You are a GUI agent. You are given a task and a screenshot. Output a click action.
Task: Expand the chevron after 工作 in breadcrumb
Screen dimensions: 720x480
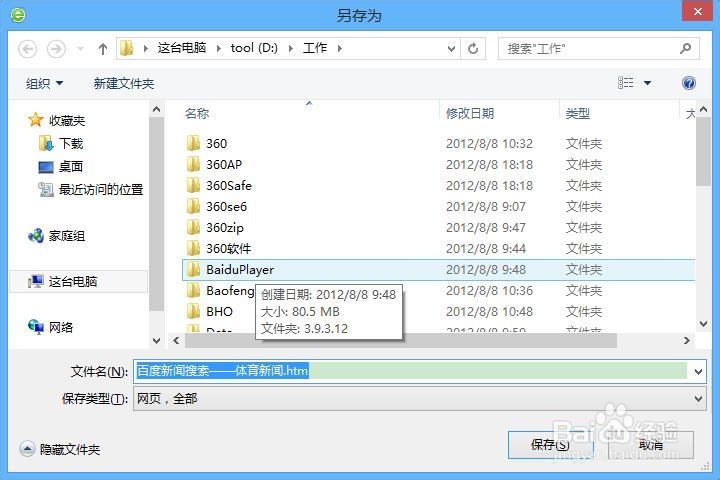[x=340, y=48]
